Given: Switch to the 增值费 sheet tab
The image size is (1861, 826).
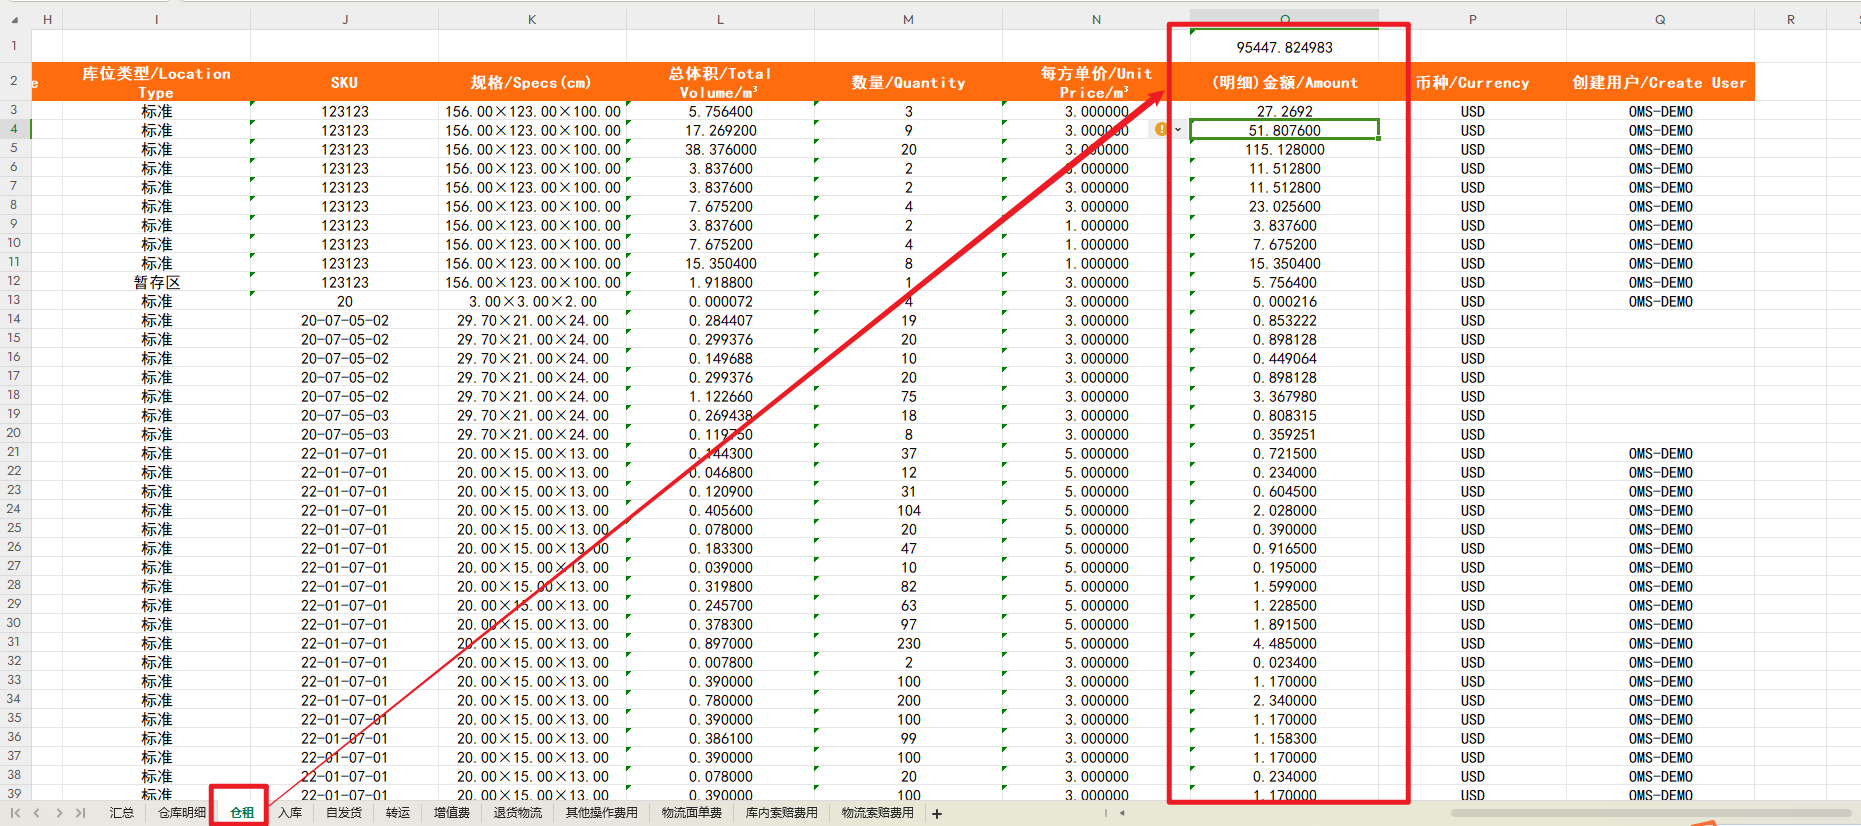Looking at the screenshot, I should click(x=452, y=813).
